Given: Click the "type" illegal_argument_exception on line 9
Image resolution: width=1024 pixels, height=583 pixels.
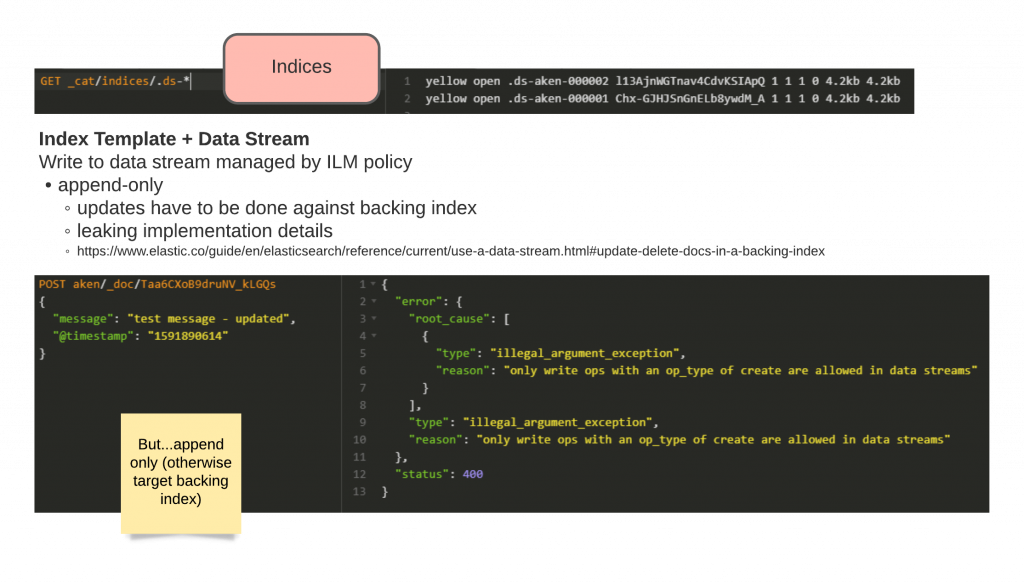Looking at the screenshot, I should pyautogui.click(x=534, y=422).
